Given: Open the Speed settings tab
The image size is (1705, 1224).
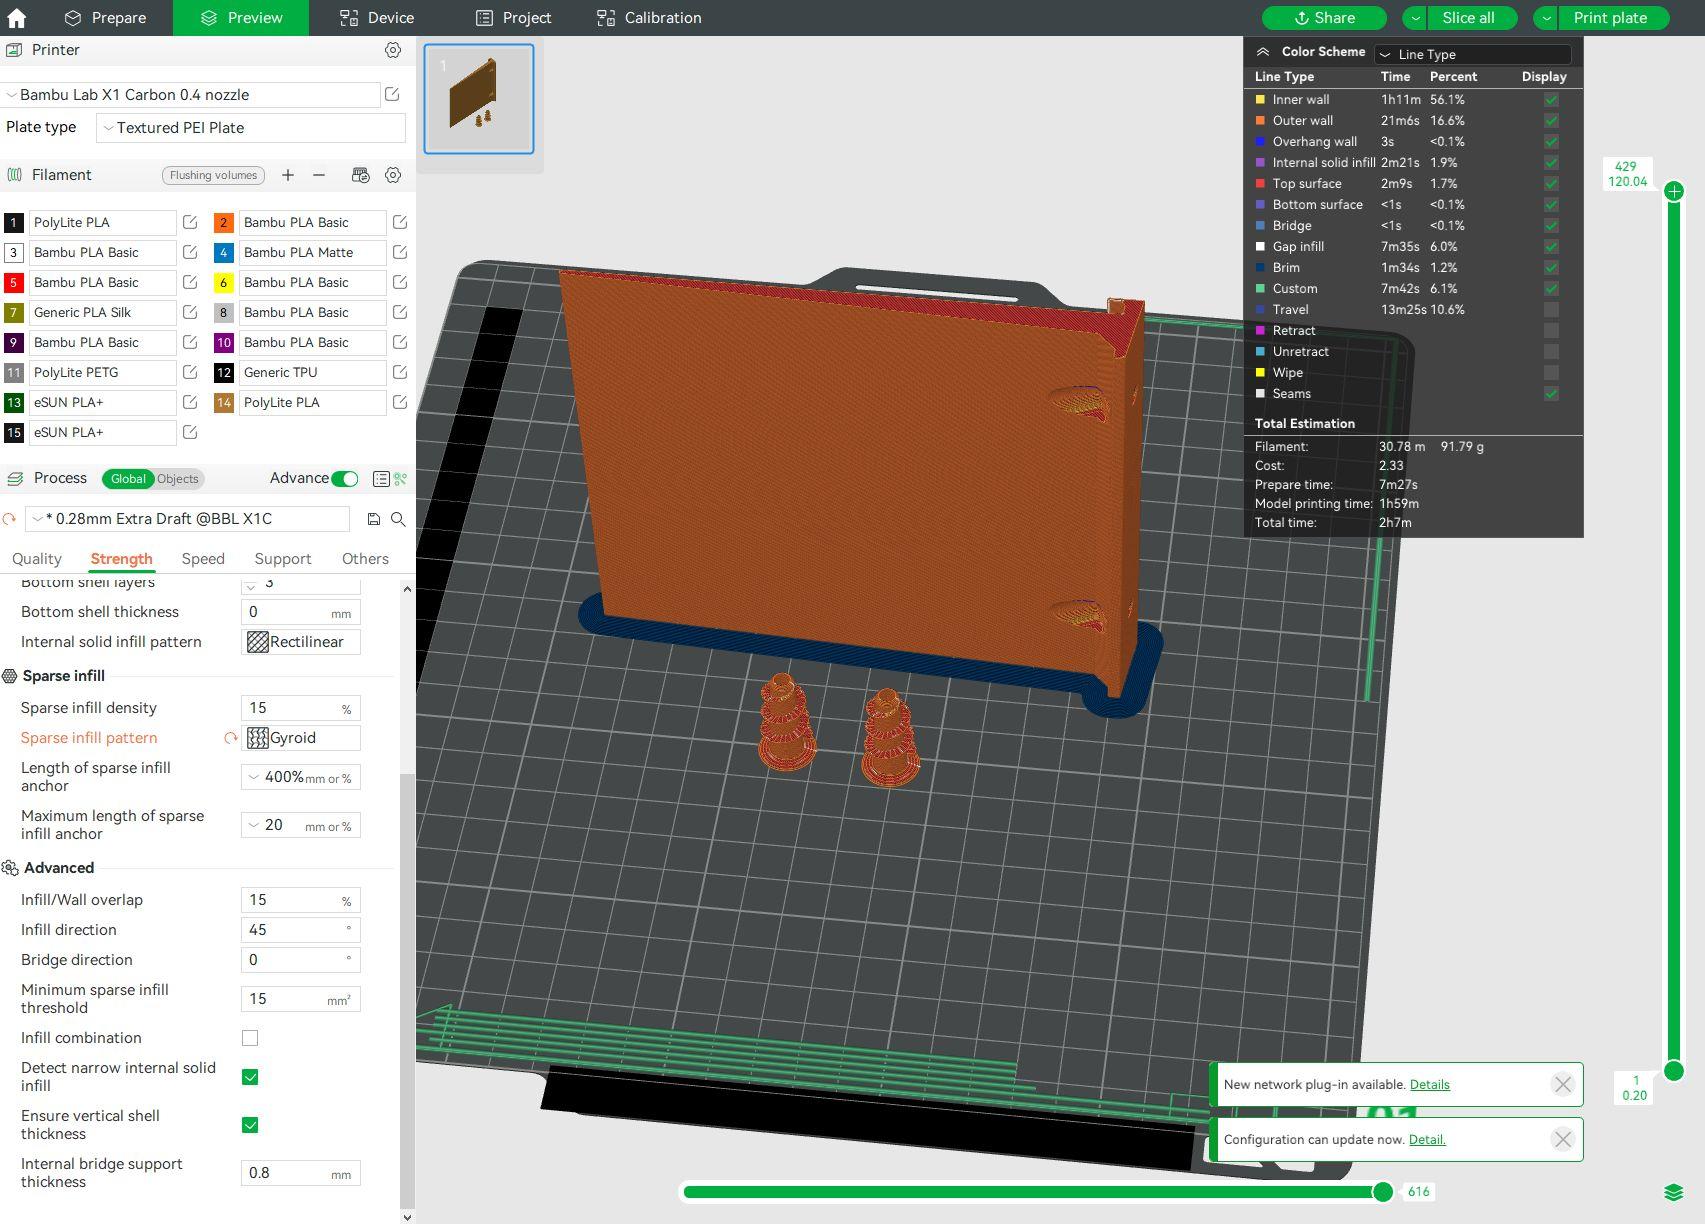Looking at the screenshot, I should pyautogui.click(x=203, y=558).
